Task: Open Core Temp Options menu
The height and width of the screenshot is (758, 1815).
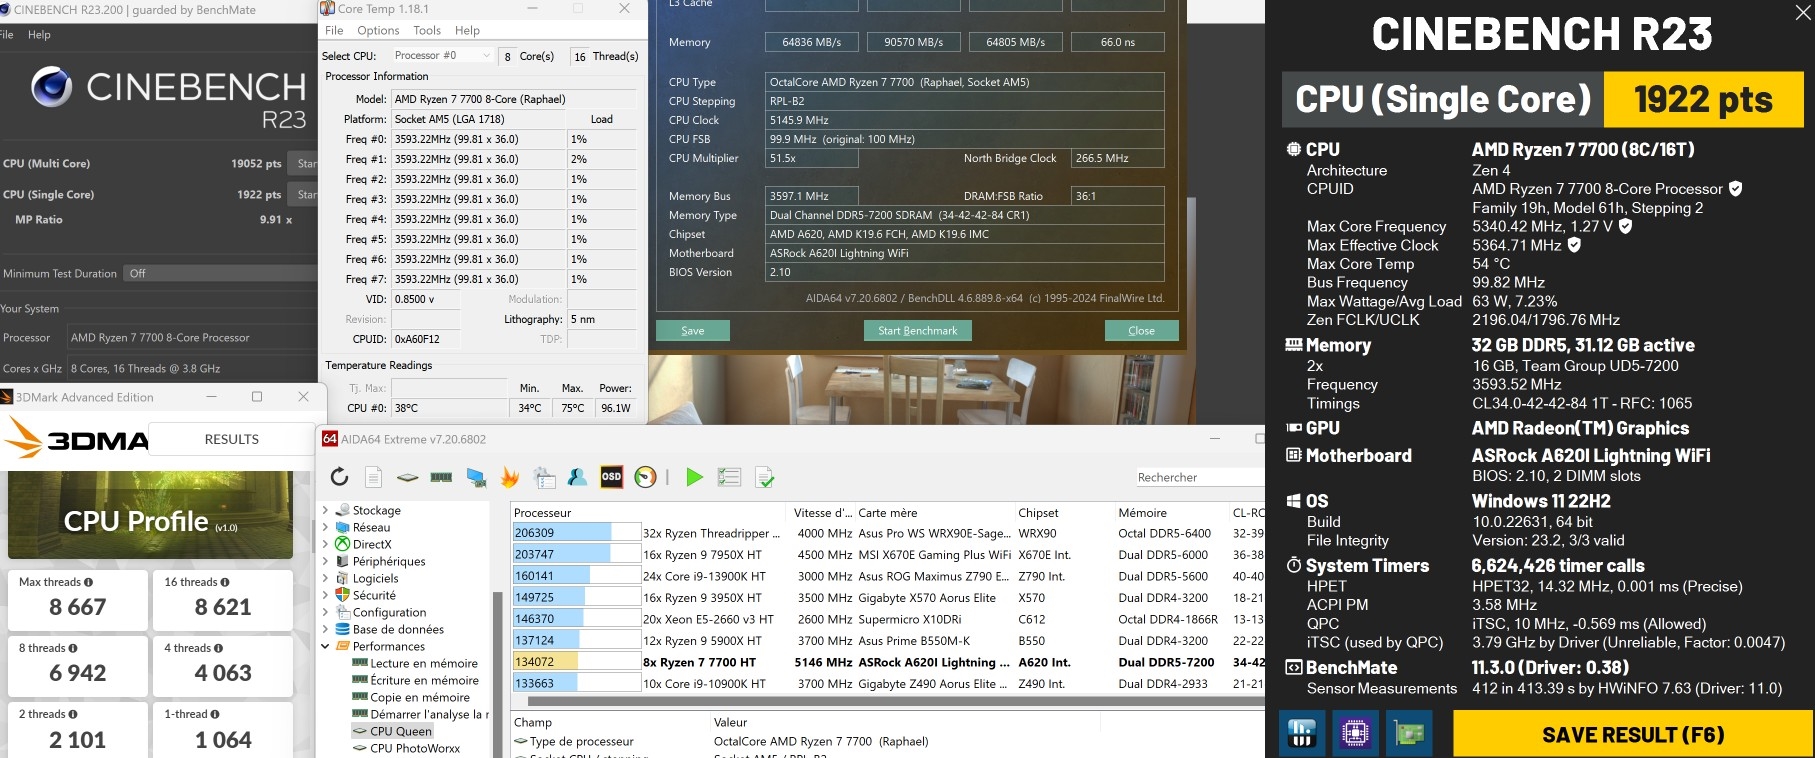Action: [378, 31]
